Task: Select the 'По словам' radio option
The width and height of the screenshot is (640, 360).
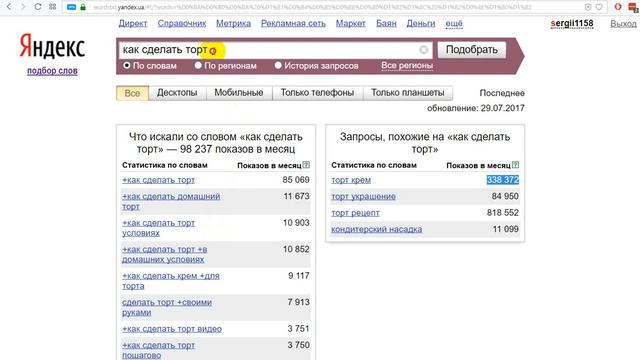Action: (x=127, y=65)
